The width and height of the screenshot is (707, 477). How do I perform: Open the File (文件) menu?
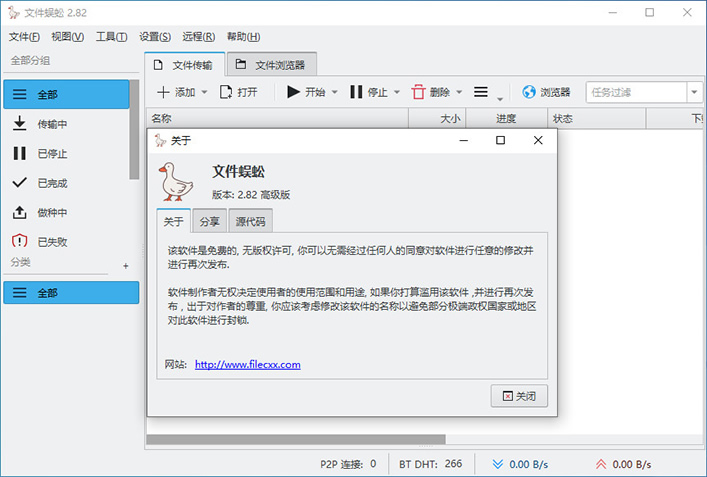[x=24, y=37]
